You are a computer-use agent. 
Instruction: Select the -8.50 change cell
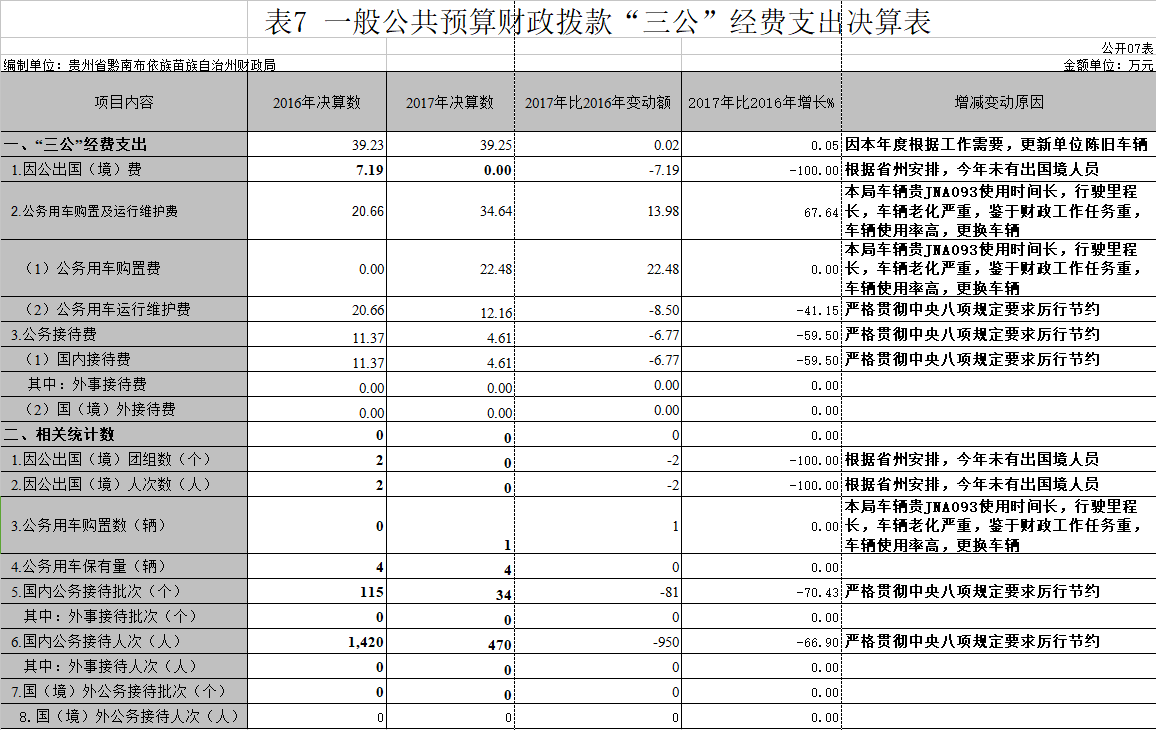point(598,310)
